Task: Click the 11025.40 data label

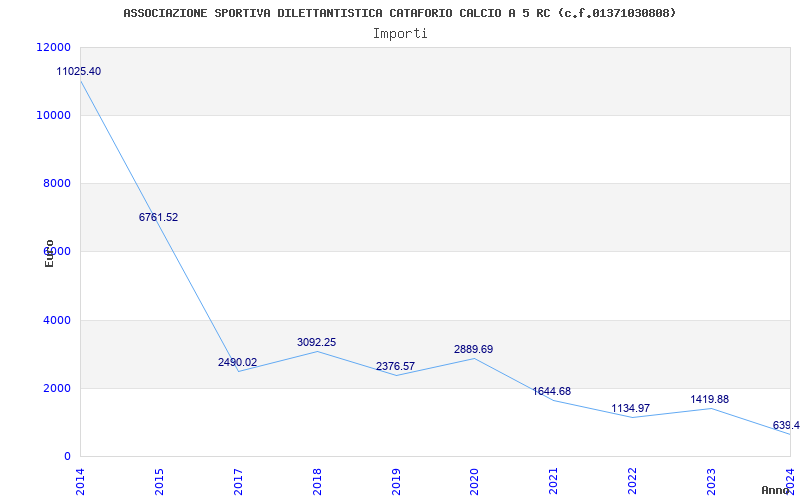Action: pyautogui.click(x=79, y=71)
